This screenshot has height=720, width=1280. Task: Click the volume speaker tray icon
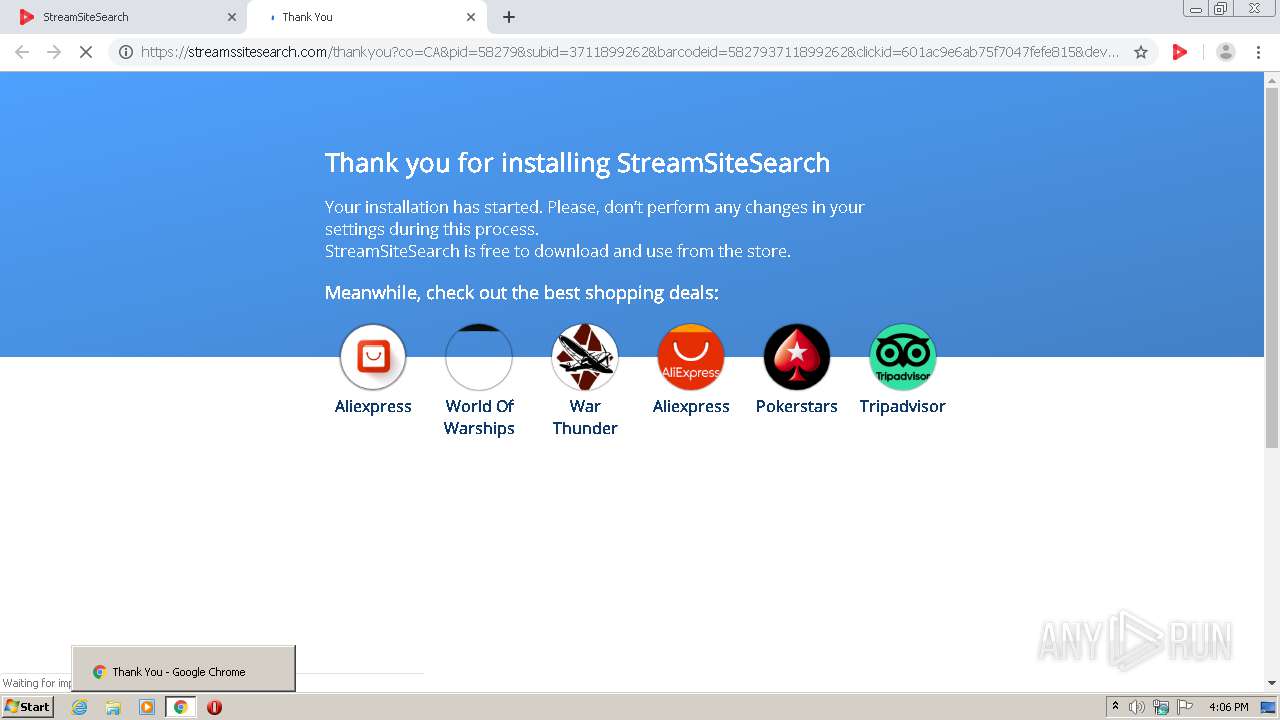(x=1137, y=707)
